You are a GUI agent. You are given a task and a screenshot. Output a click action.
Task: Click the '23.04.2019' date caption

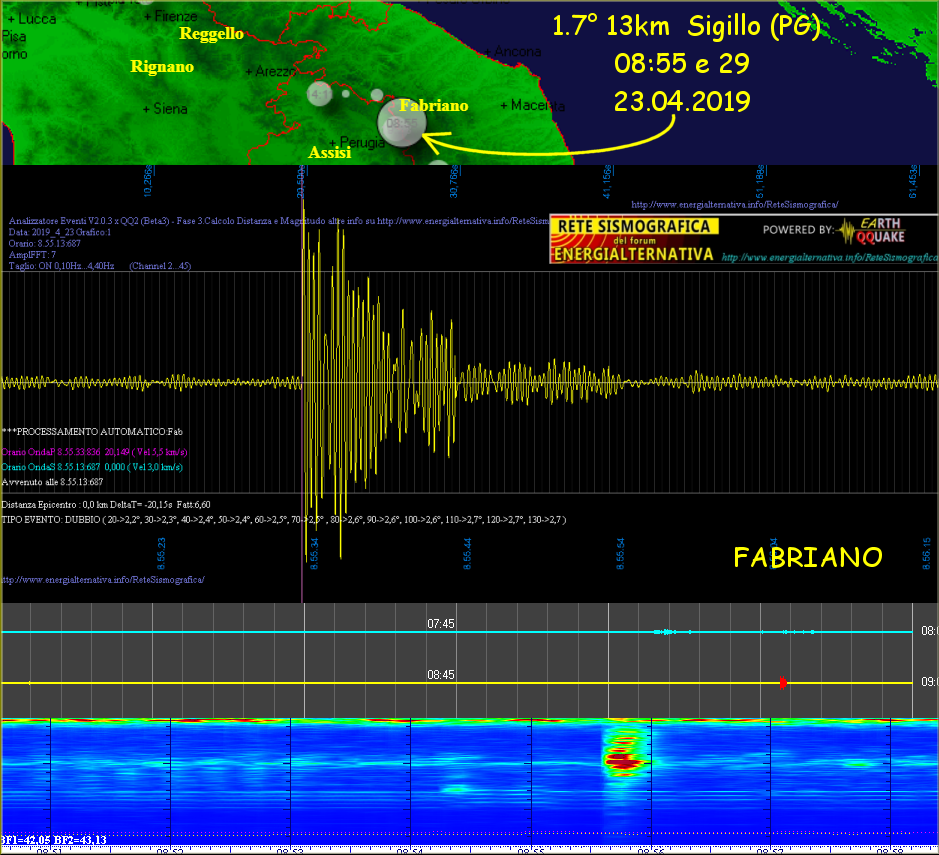(682, 101)
